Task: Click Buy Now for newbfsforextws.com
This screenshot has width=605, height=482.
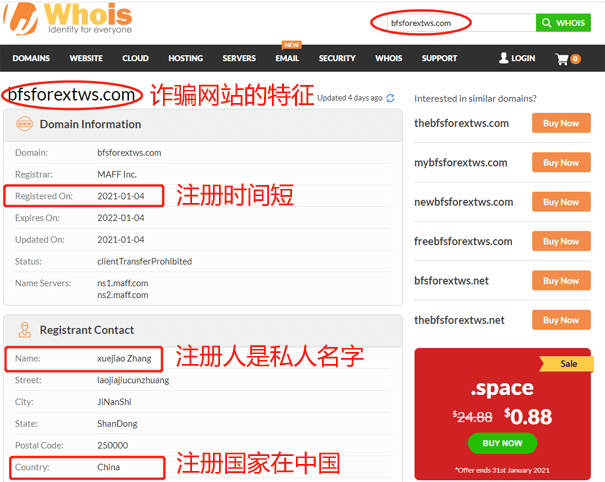Action: [561, 202]
